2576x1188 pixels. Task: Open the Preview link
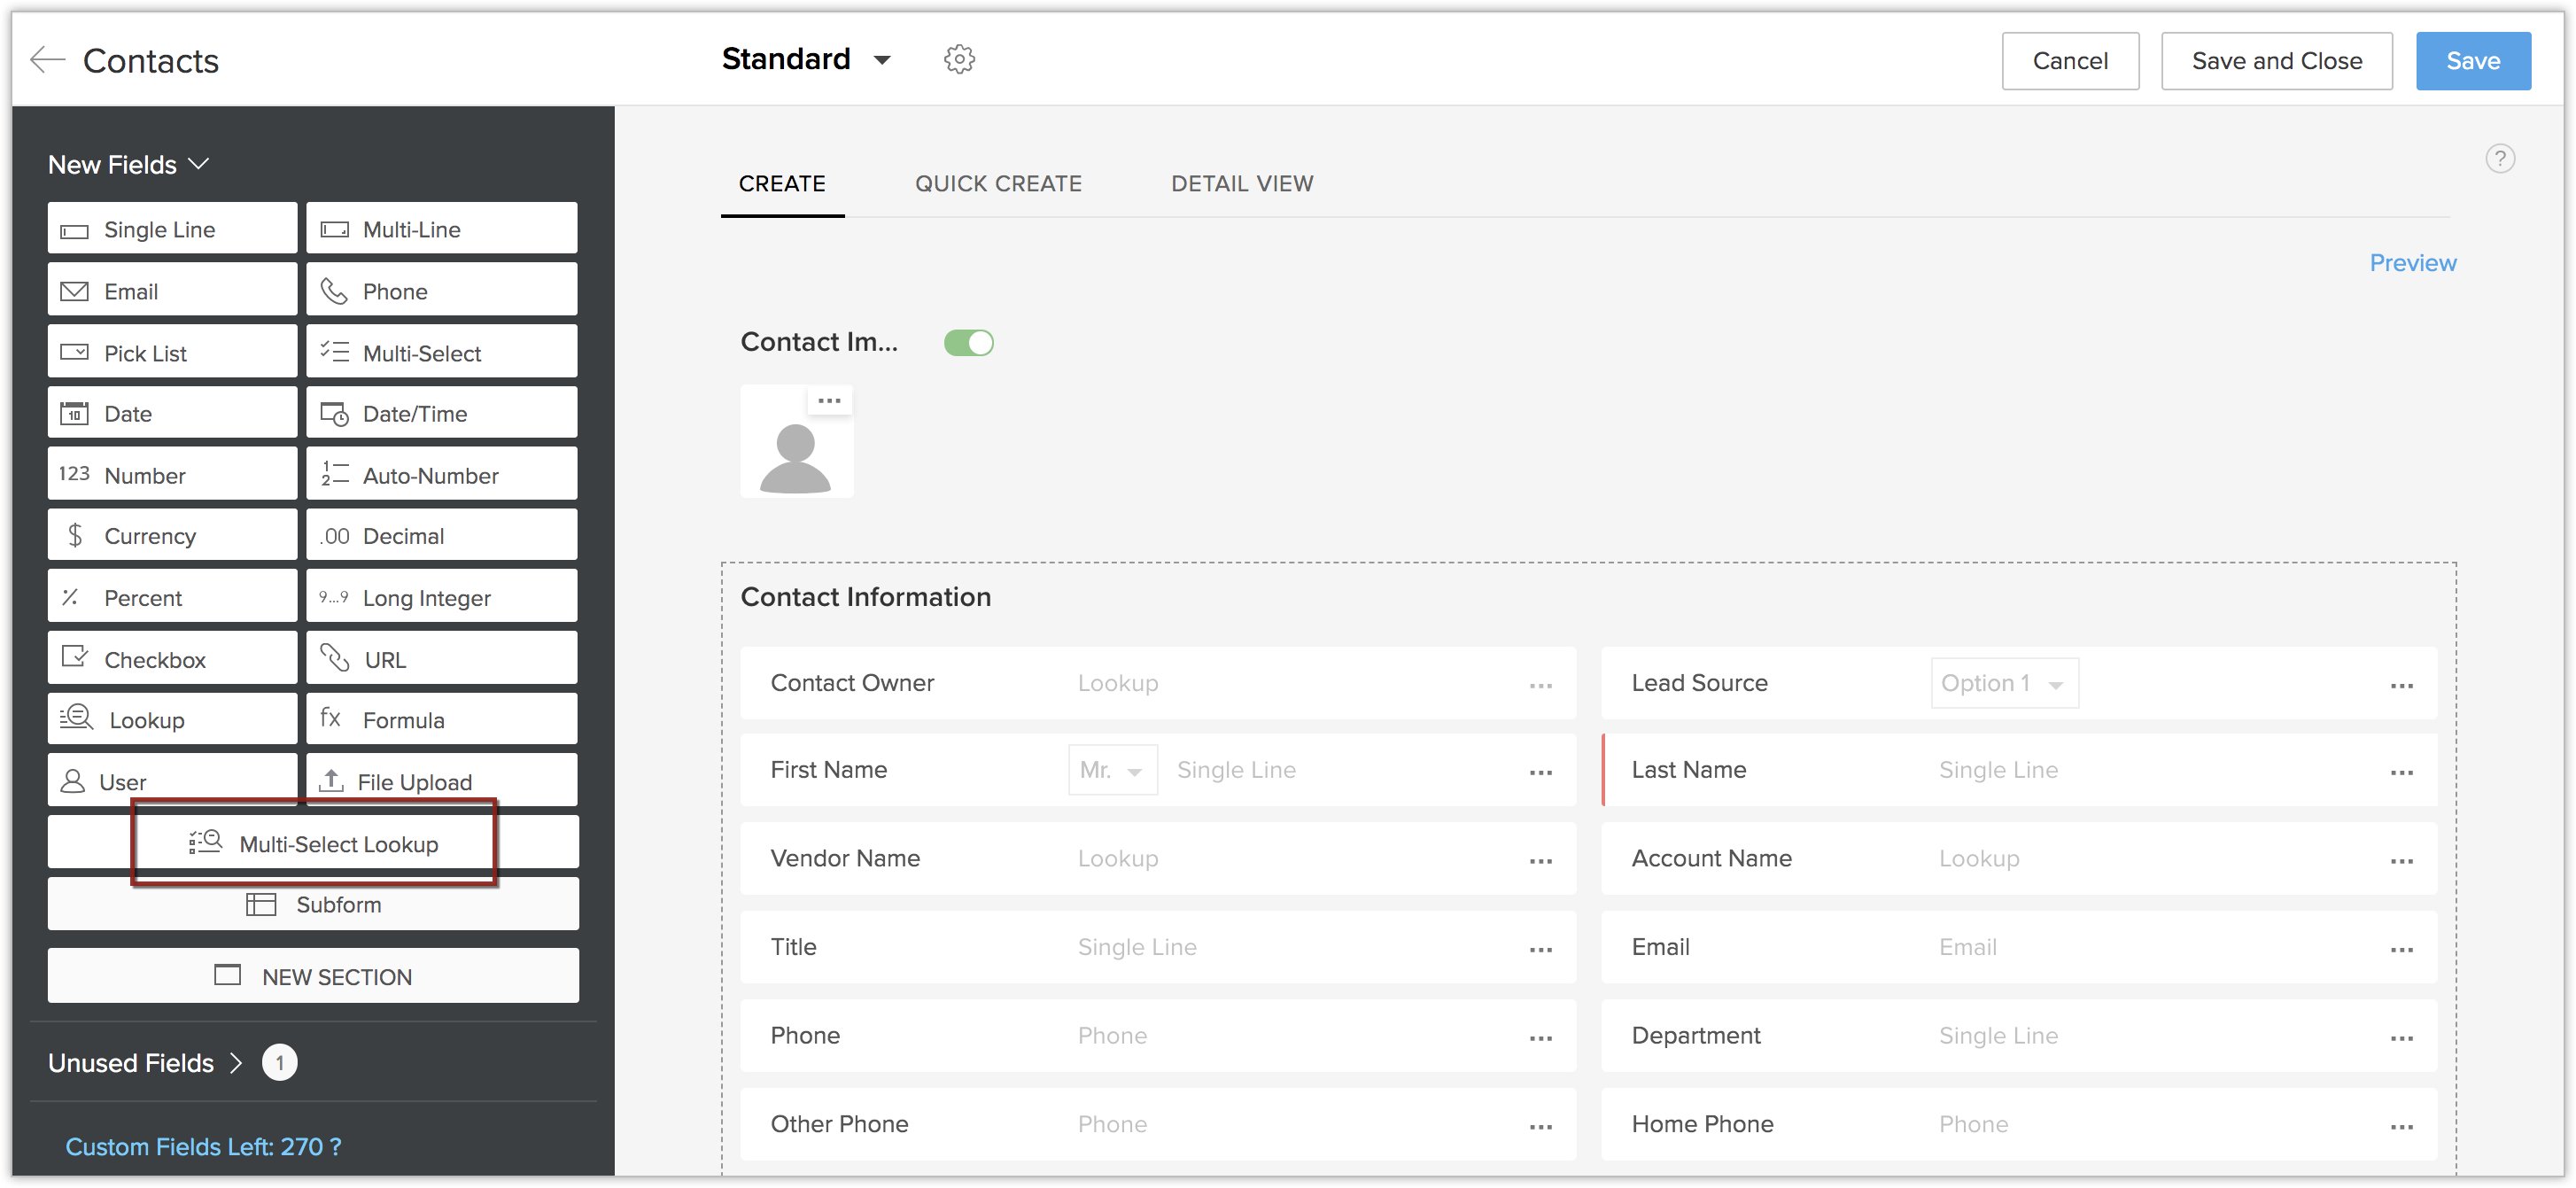coord(2412,263)
